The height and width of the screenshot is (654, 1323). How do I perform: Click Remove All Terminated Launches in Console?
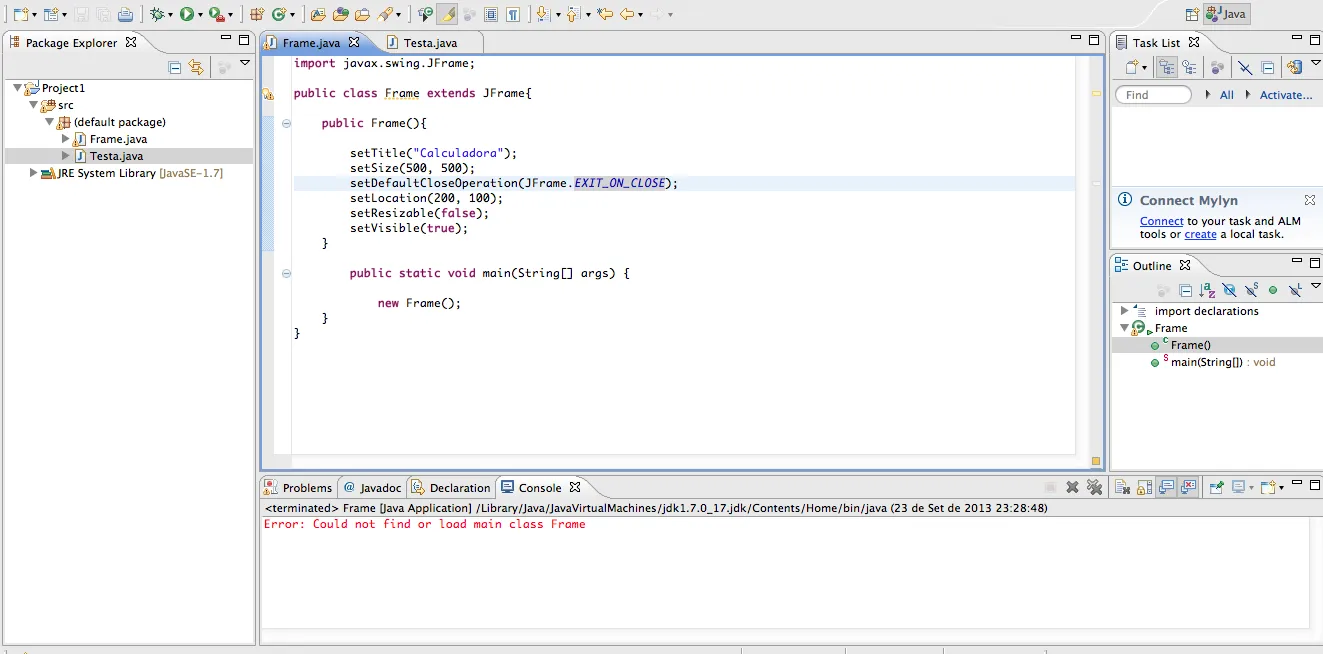[x=1094, y=488]
